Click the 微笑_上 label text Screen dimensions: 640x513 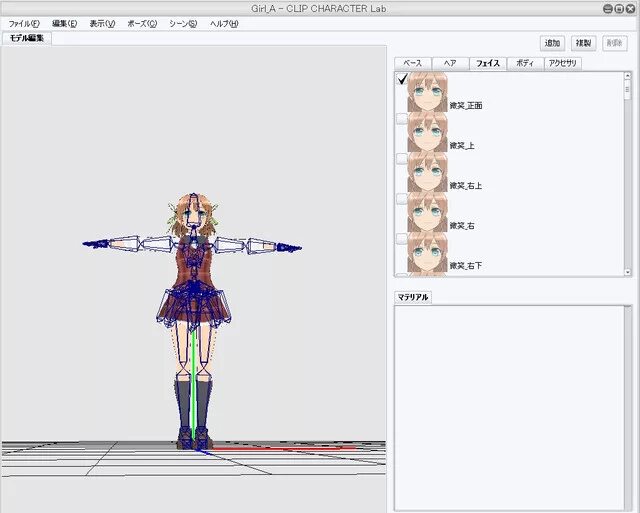(462, 146)
